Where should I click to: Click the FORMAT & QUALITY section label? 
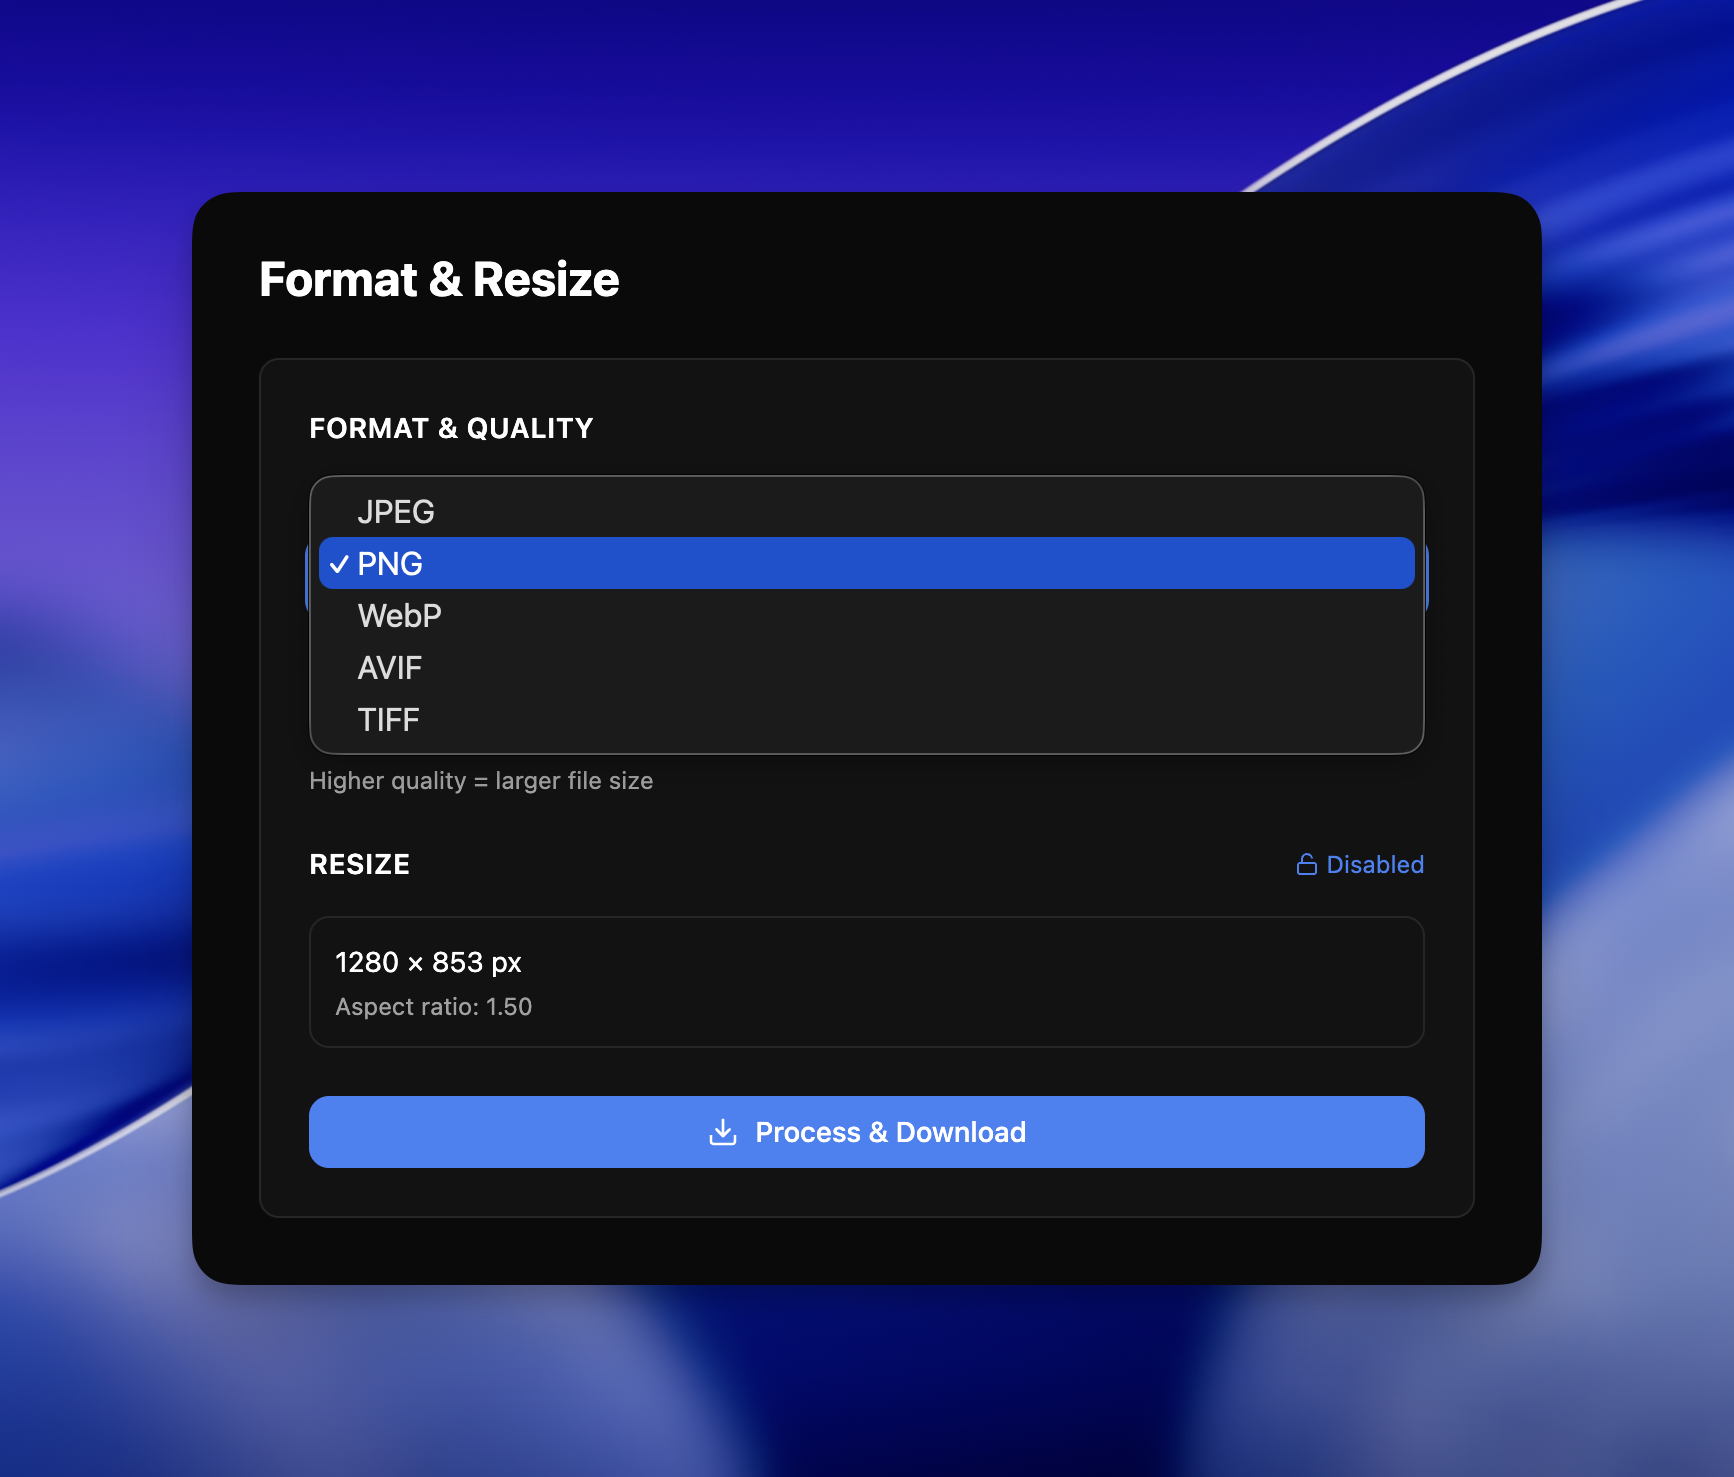451,427
